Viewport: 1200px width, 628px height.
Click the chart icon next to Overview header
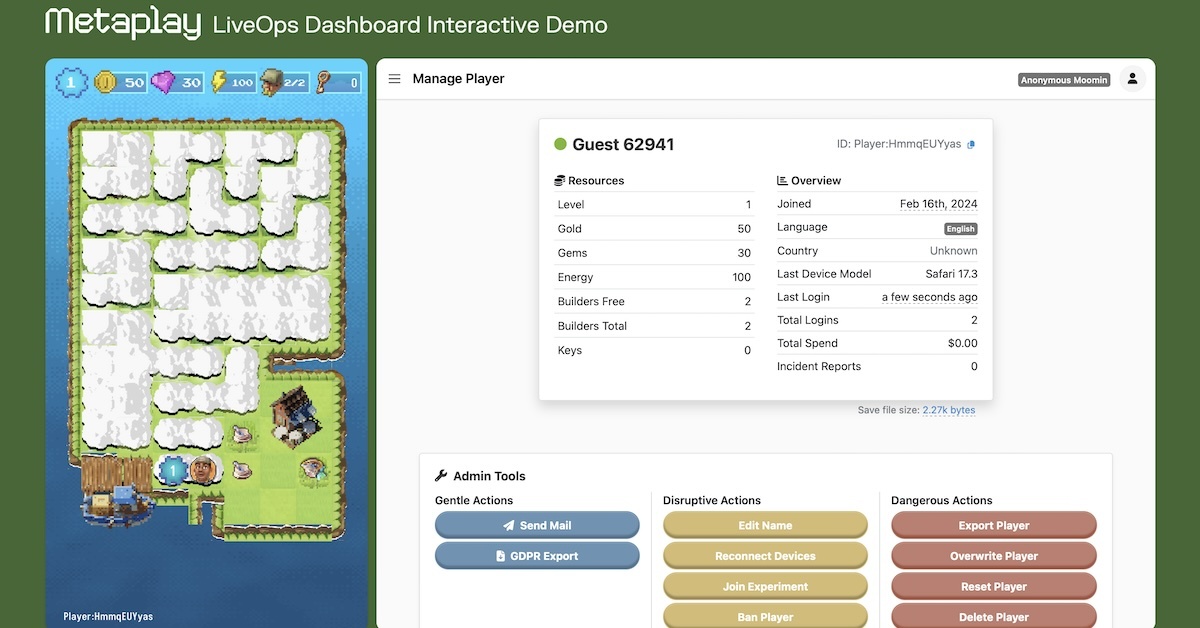781,180
